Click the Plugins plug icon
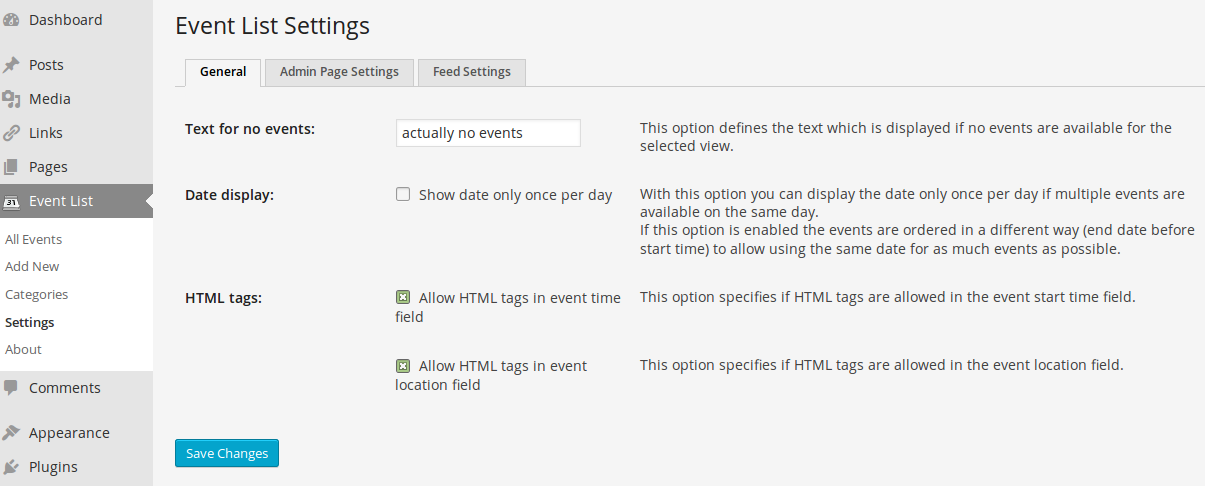 [12, 467]
